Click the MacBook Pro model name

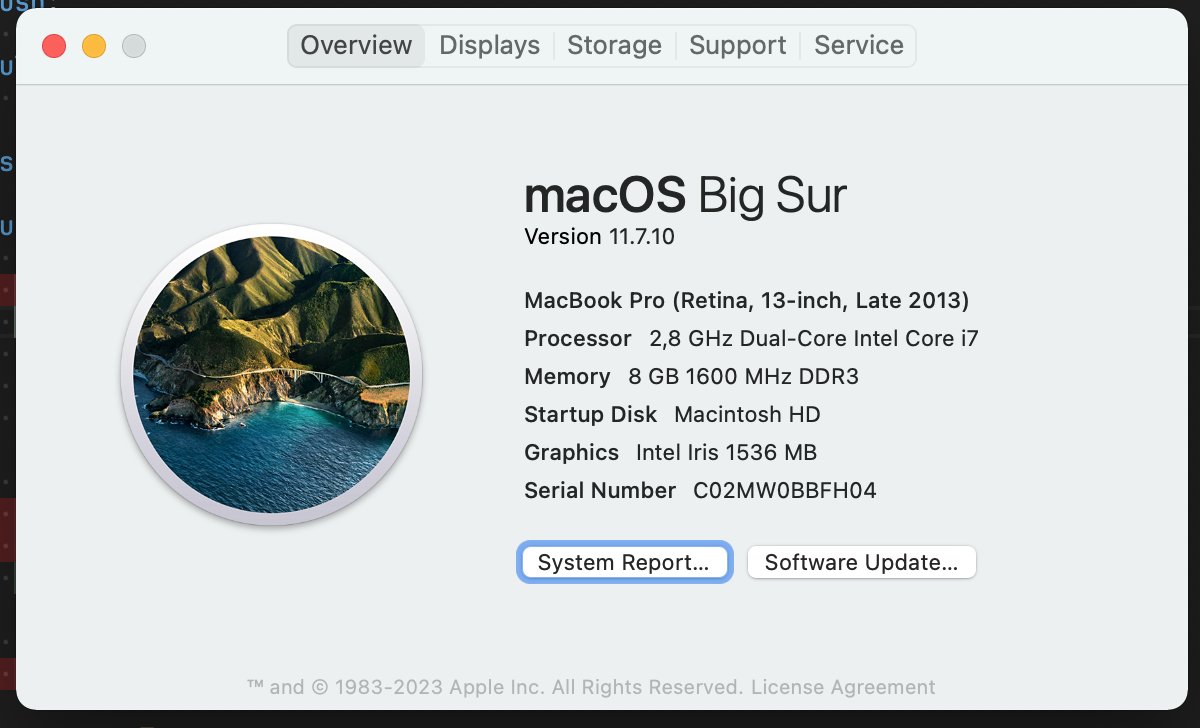[746, 300]
